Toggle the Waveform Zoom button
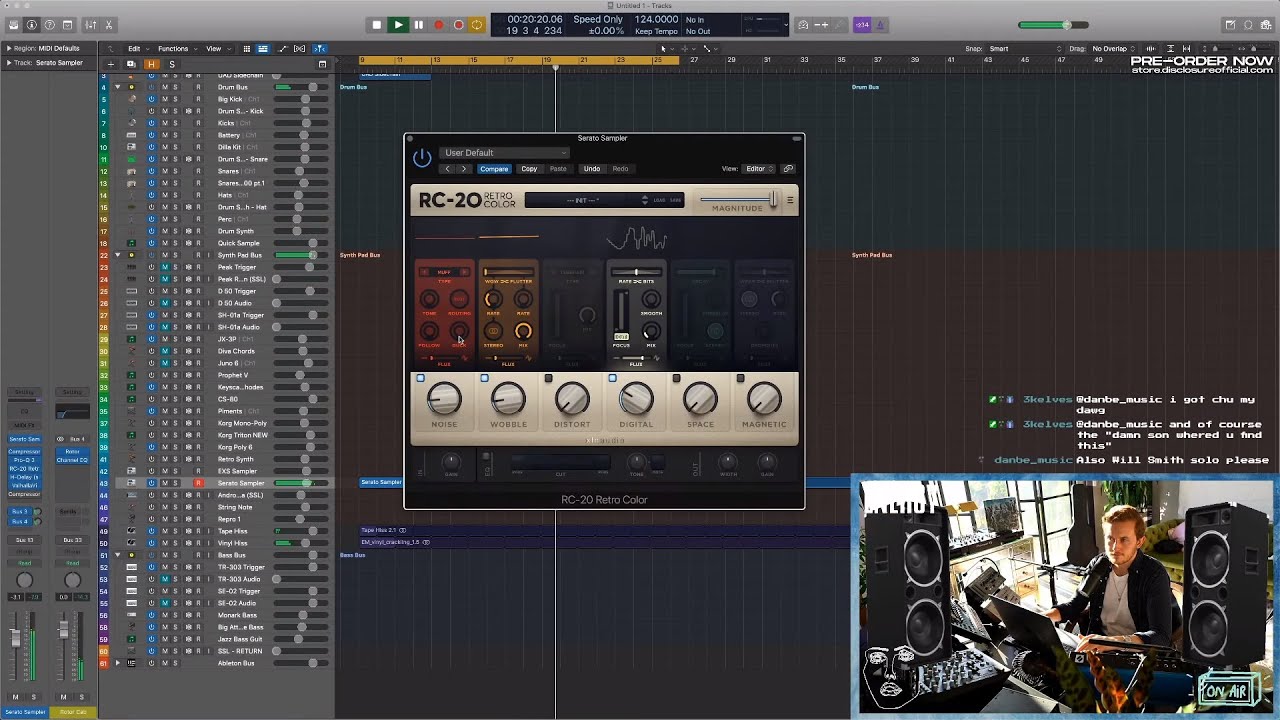This screenshot has width=1280, height=720. [1150, 48]
